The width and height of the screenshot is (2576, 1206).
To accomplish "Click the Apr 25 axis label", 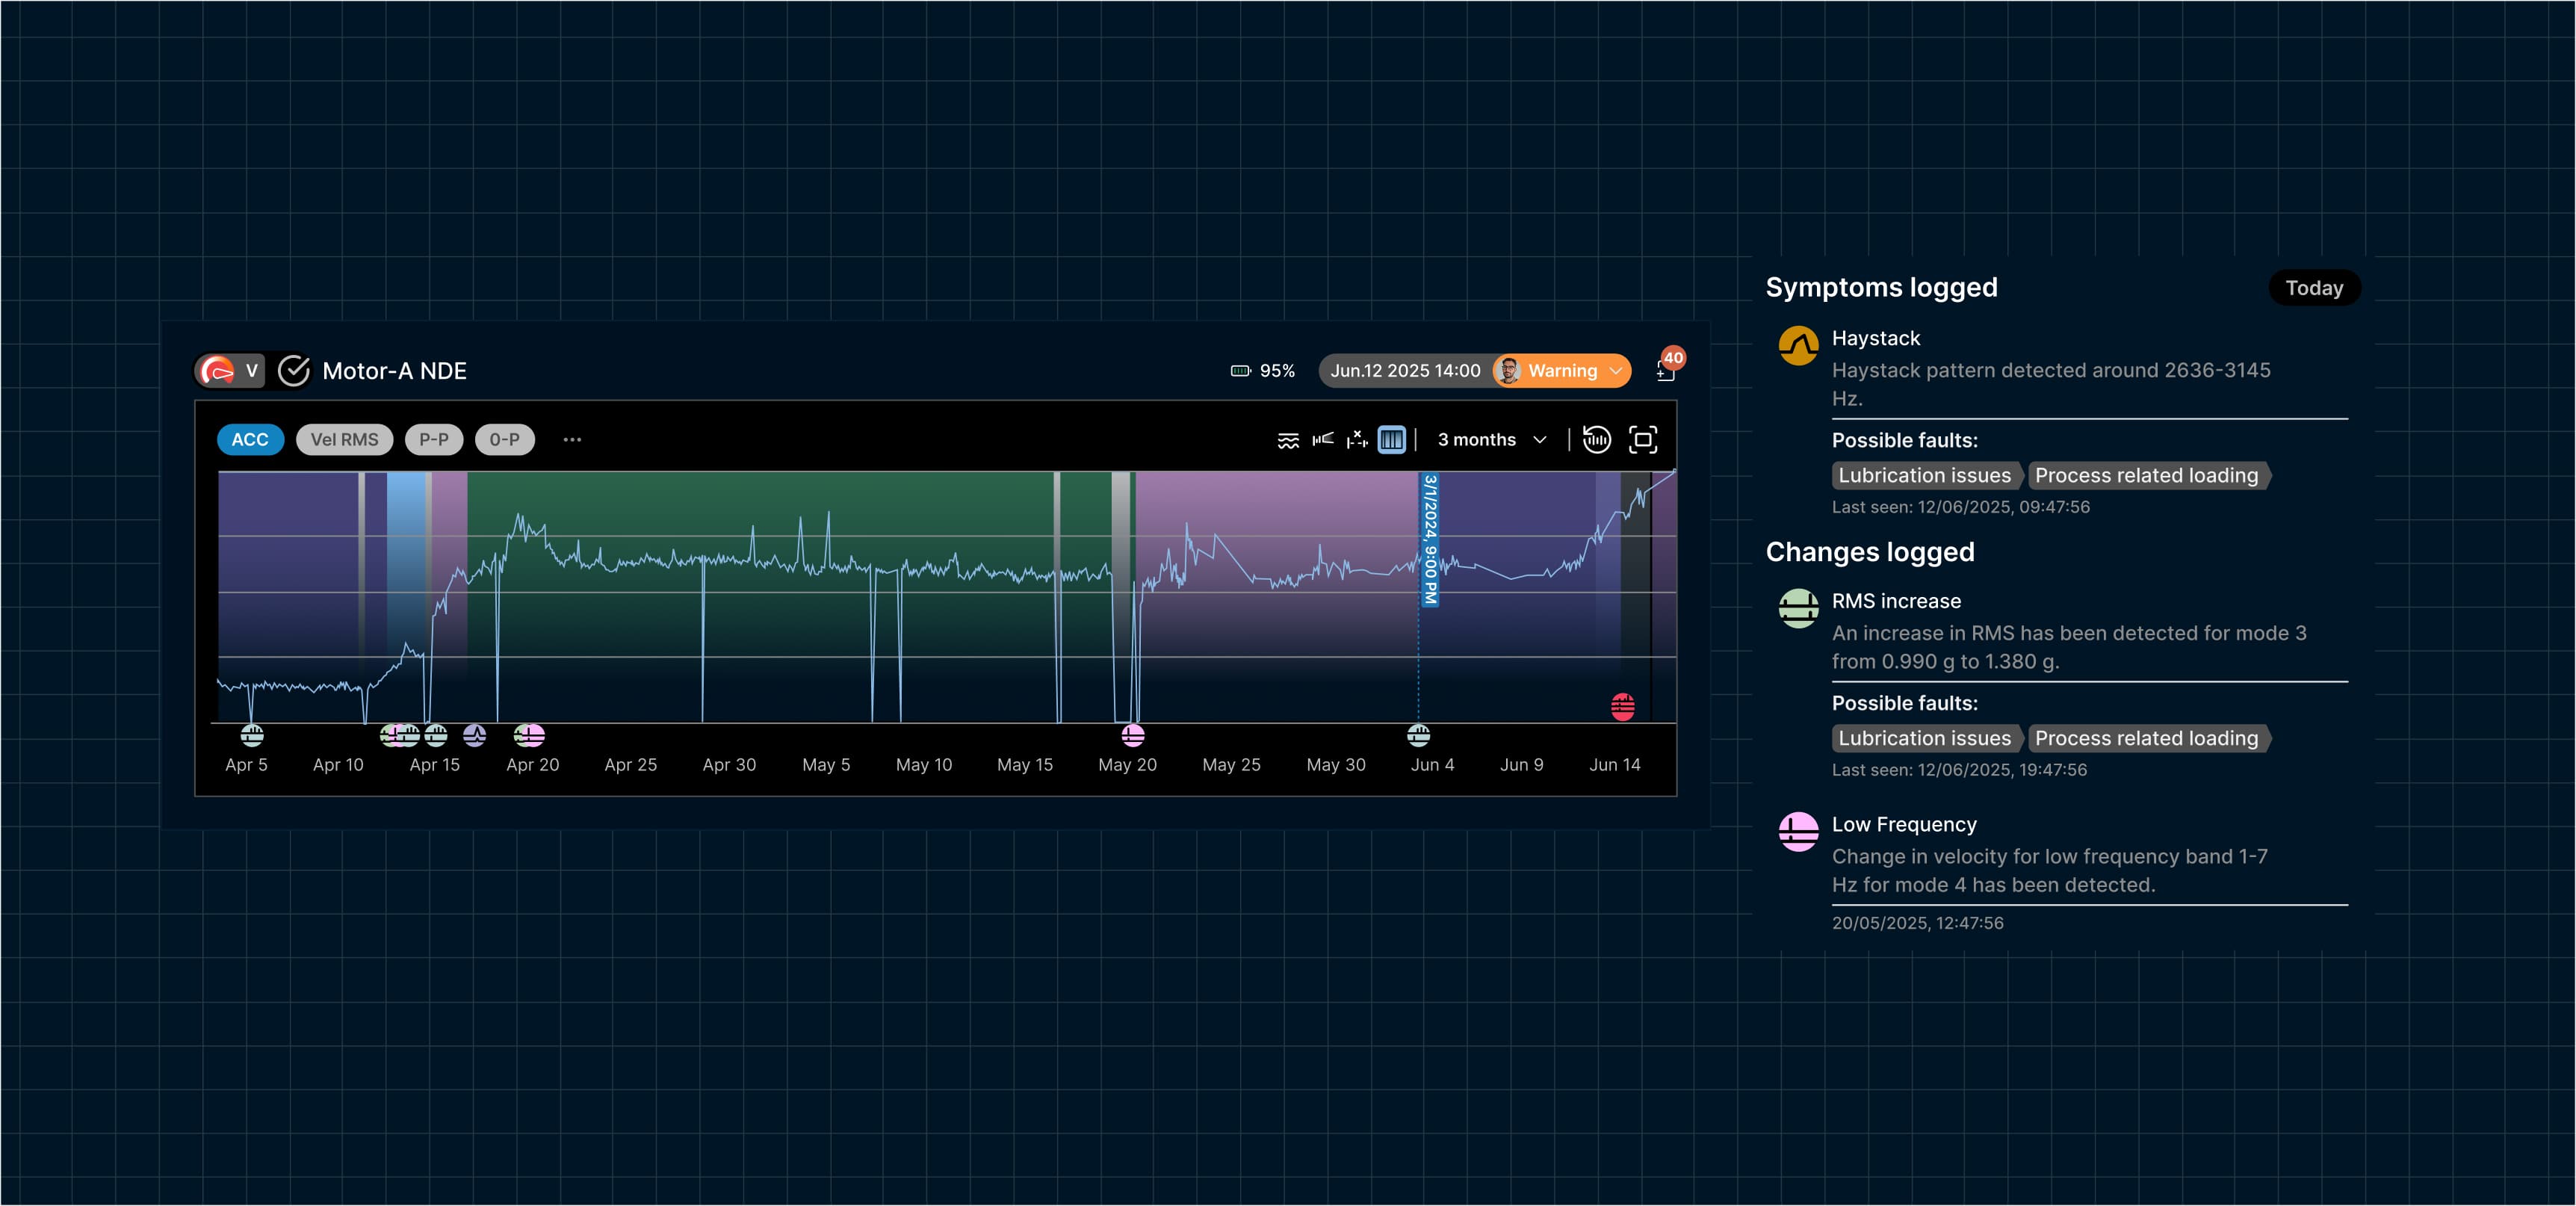I will (630, 765).
